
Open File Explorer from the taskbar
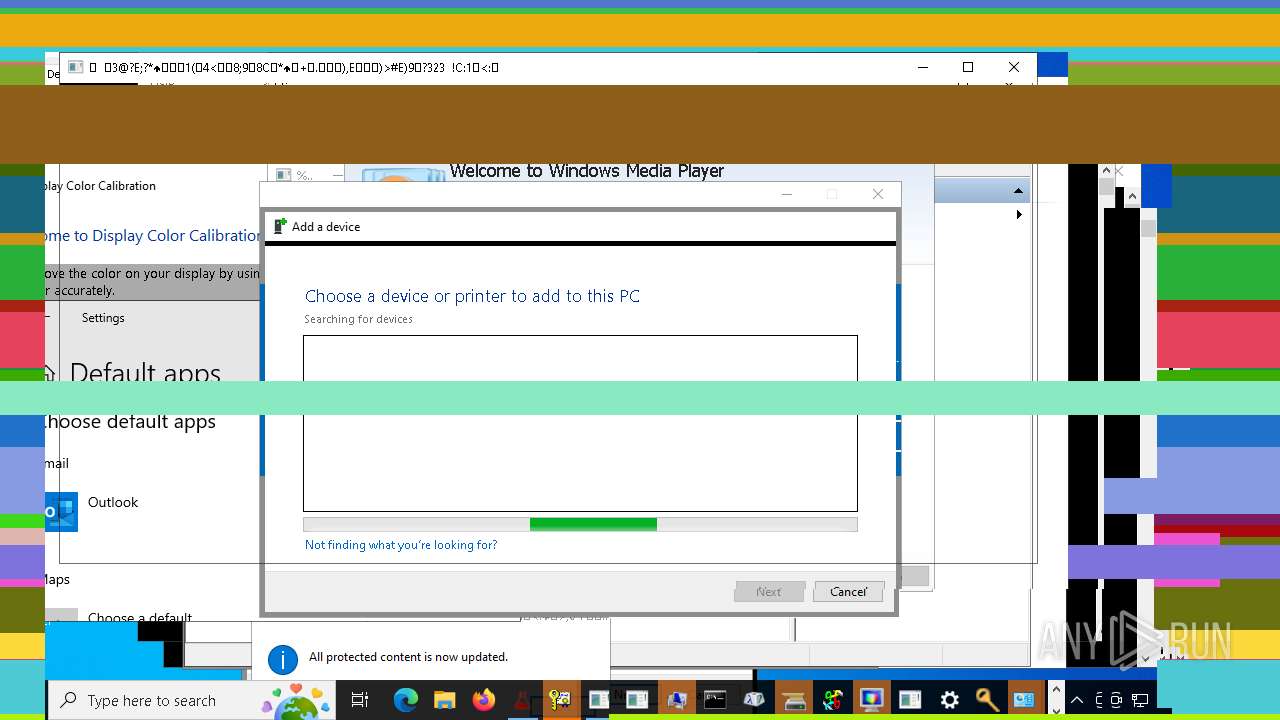[444, 700]
